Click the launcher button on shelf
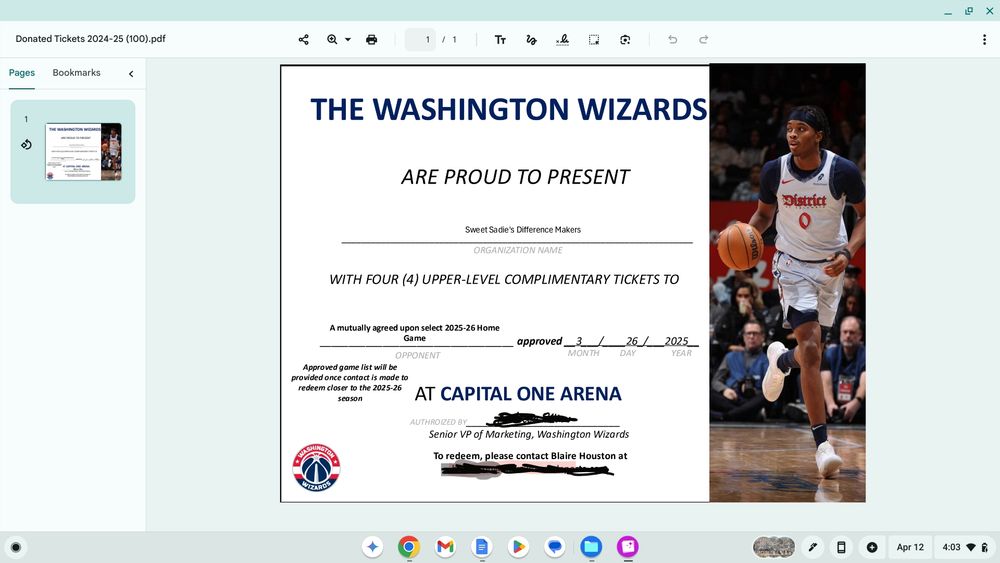This screenshot has width=1000, height=563. click(16, 547)
